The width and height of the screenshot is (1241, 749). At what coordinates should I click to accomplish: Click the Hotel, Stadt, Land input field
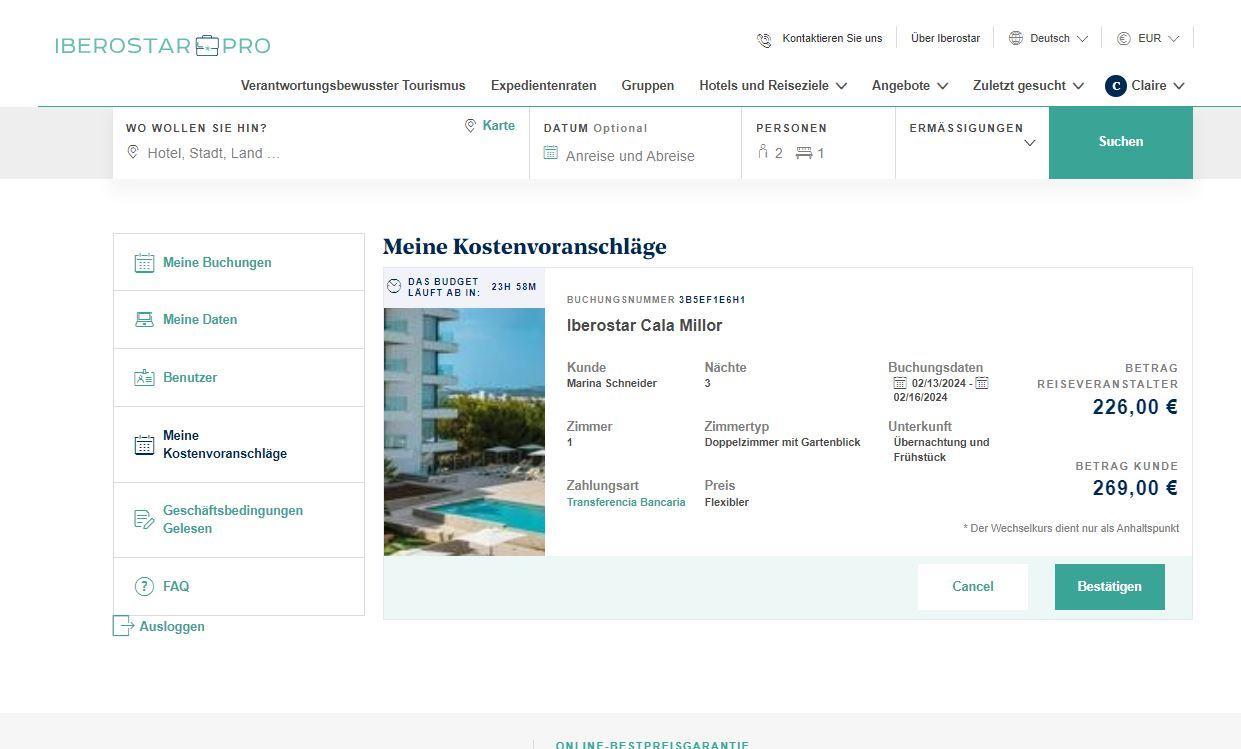pyautogui.click(x=320, y=153)
